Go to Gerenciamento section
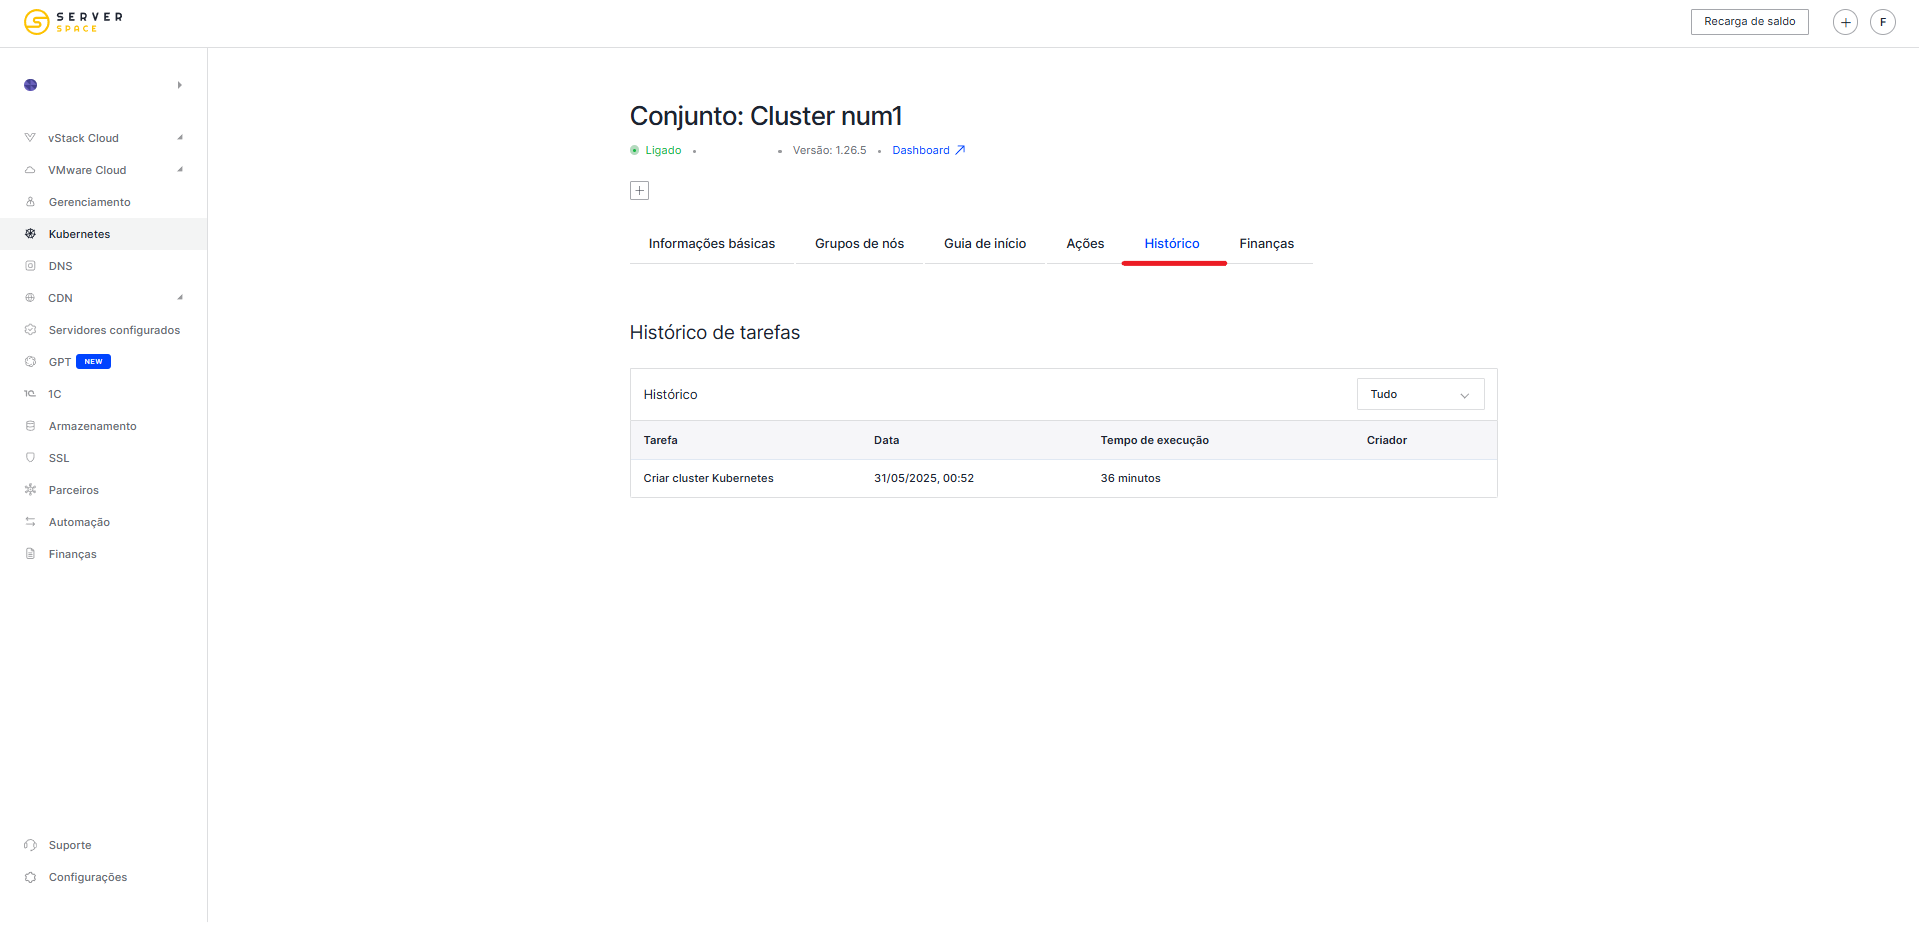Image resolution: width=1919 pixels, height=947 pixels. pyautogui.click(x=90, y=202)
